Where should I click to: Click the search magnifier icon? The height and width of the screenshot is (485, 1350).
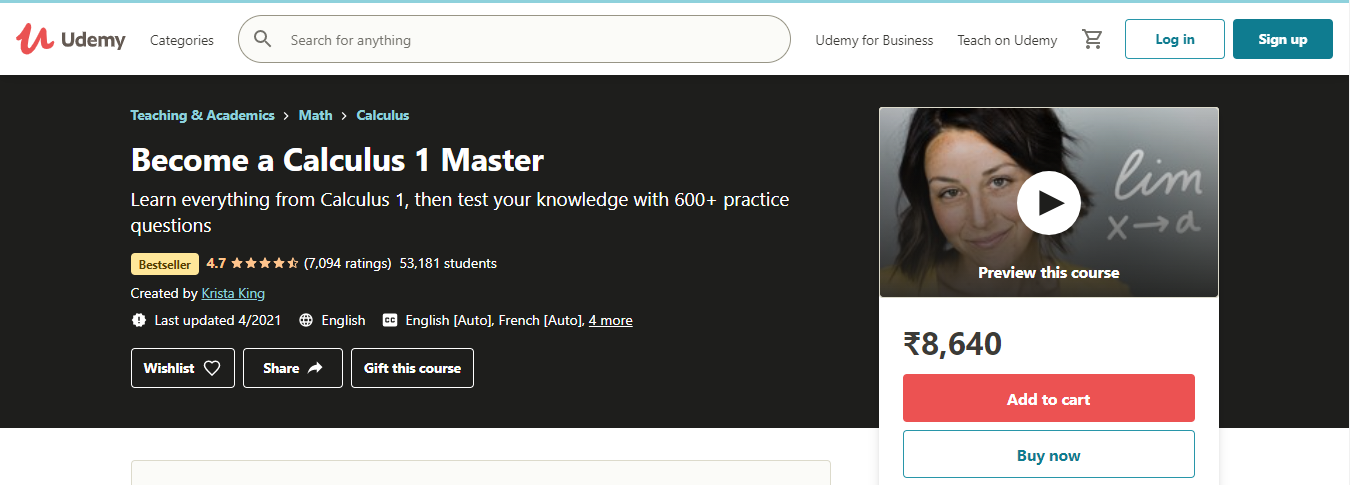[x=263, y=40]
